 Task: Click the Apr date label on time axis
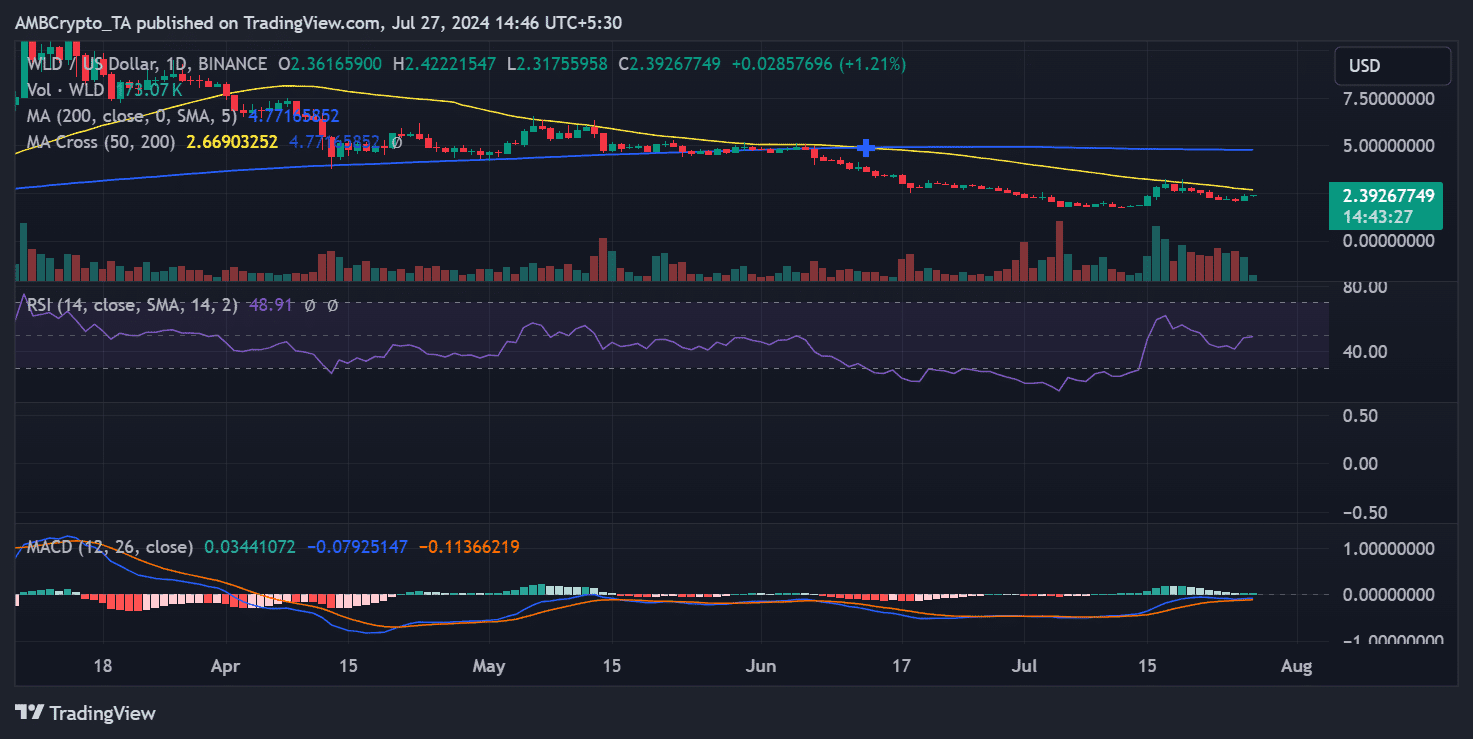[x=226, y=666]
